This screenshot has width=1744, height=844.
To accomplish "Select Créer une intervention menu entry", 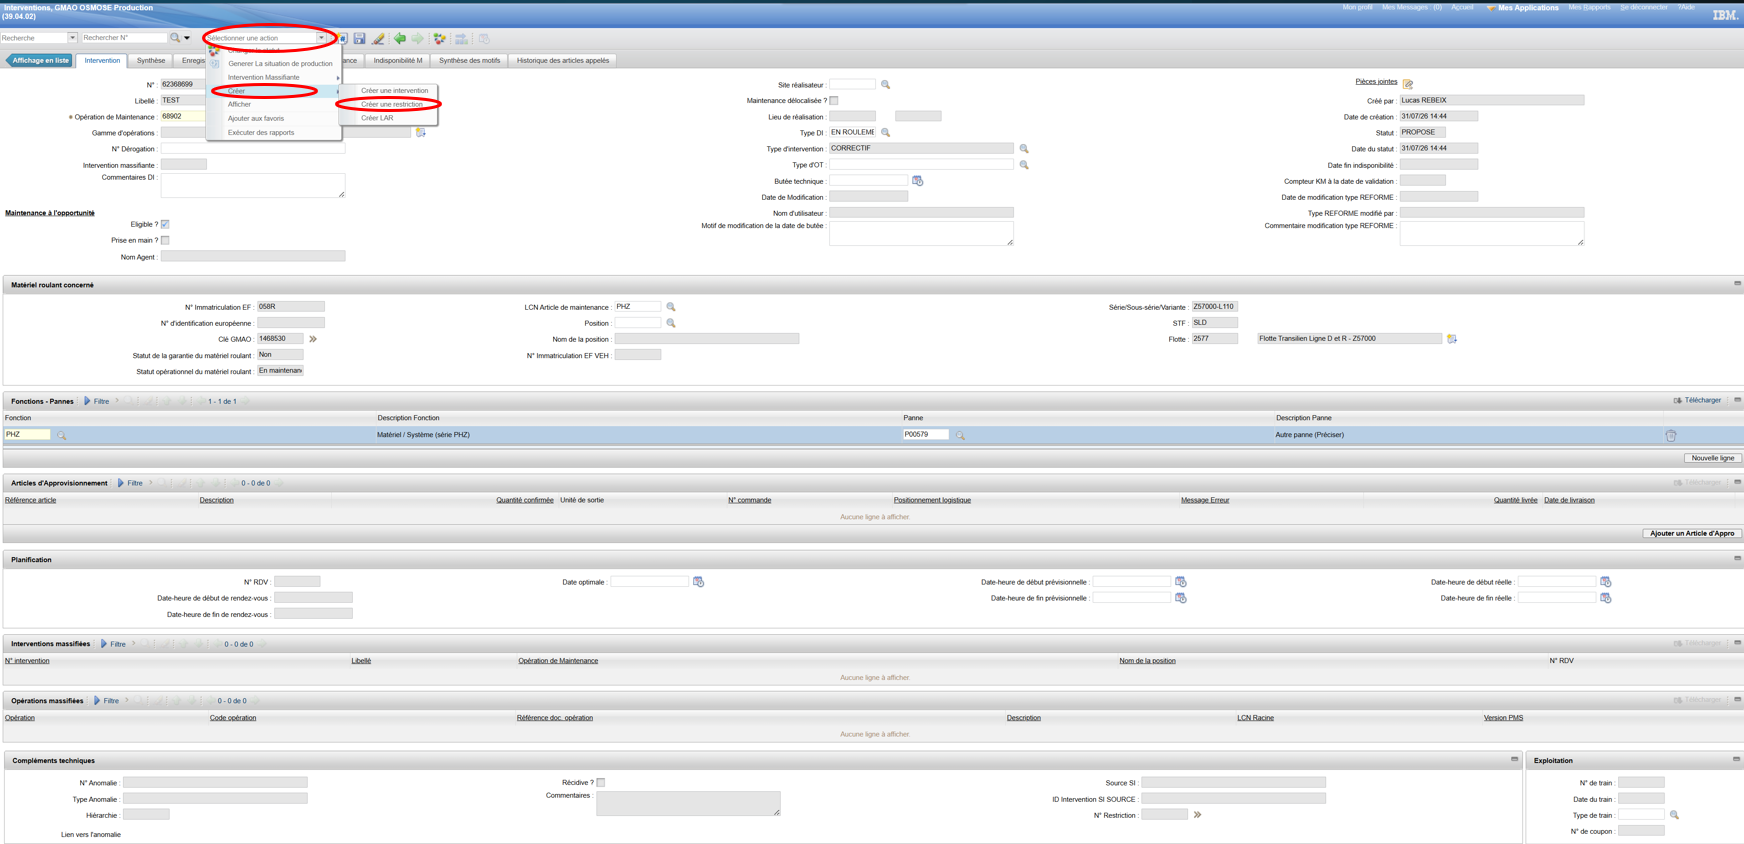I will coord(394,90).
